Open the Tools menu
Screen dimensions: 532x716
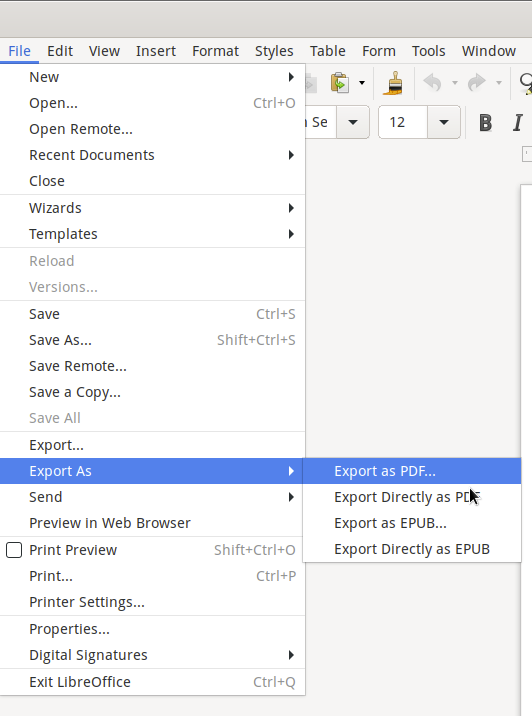click(x=428, y=51)
